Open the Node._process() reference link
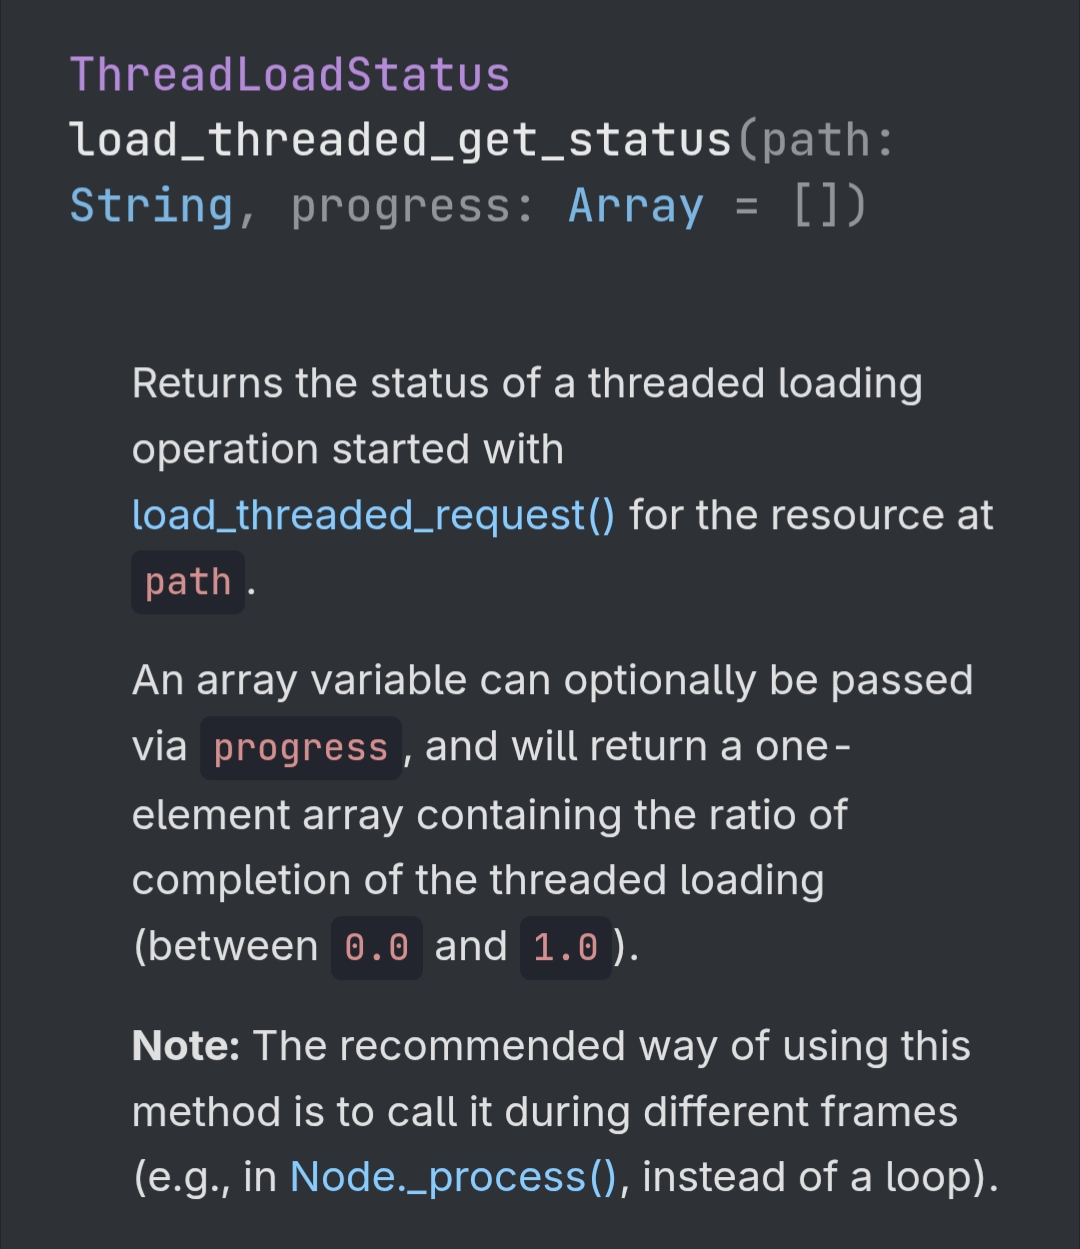This screenshot has width=1080, height=1249. [x=454, y=1177]
